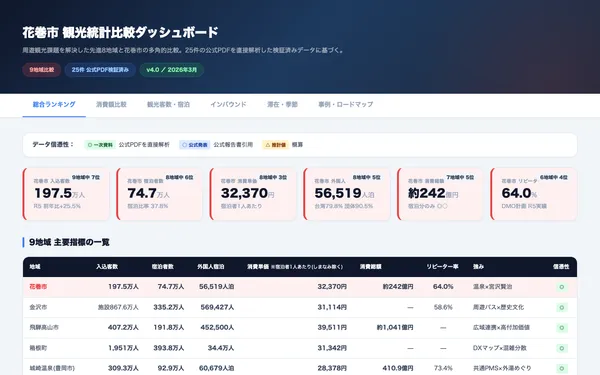600x375 pixels.
Task: Open the 74.7万人 宿泊客数 card
Action: tap(160, 194)
